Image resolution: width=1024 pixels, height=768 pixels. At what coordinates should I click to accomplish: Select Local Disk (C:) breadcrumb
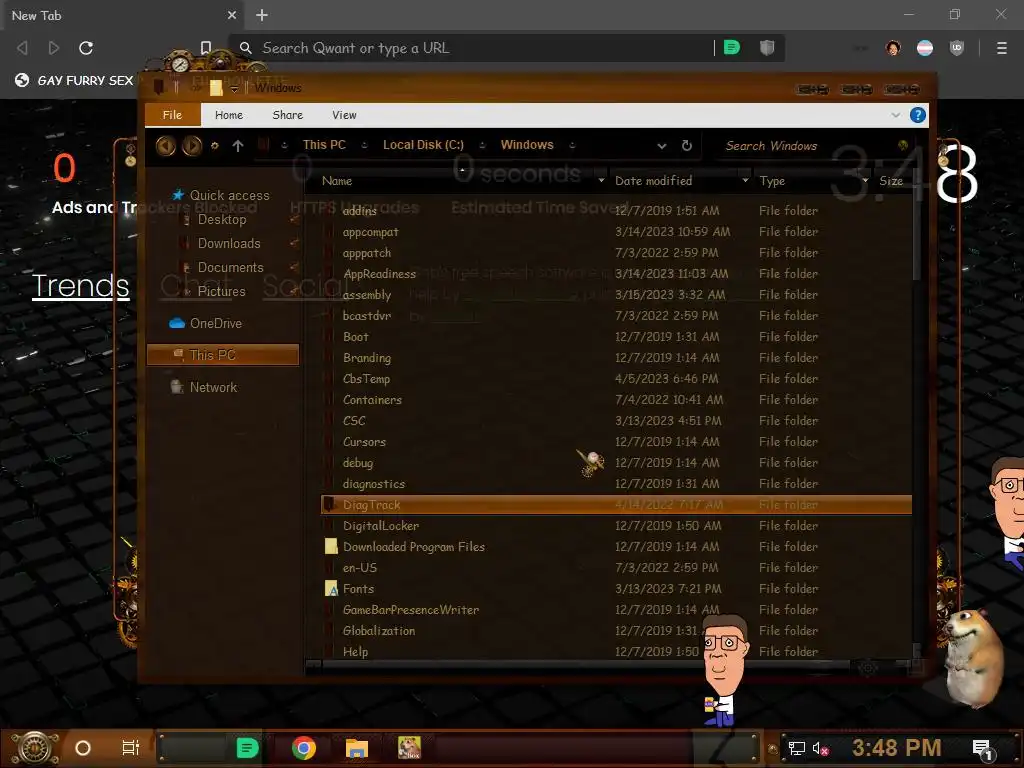pos(423,145)
